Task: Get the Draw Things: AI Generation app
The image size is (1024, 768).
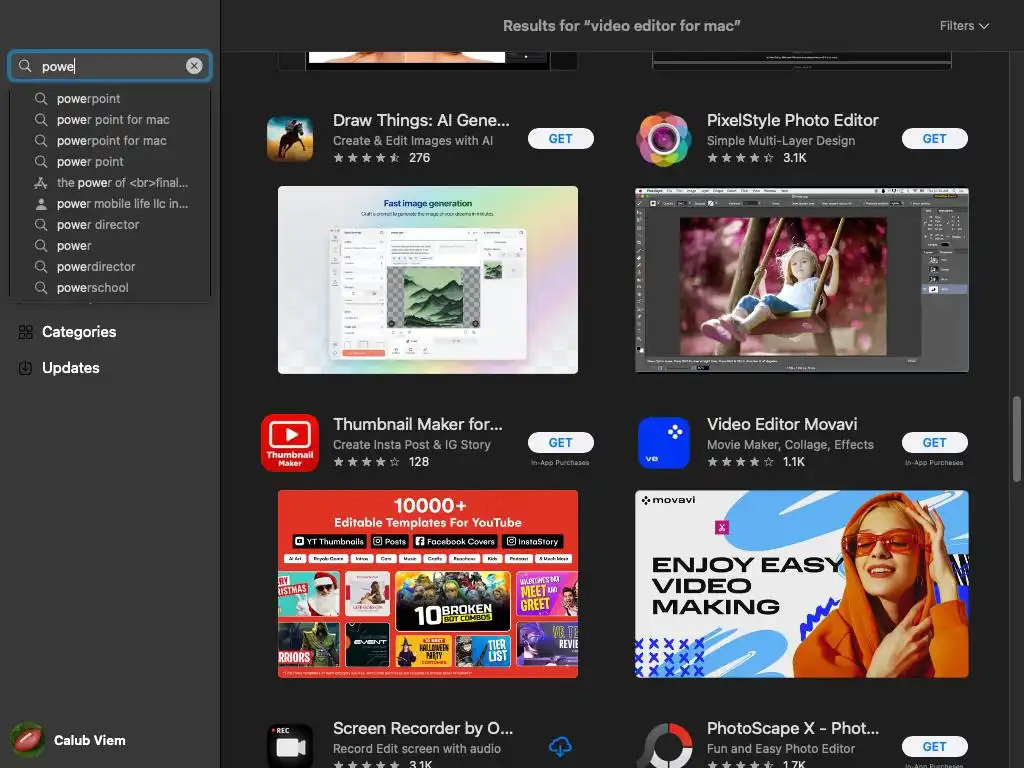Action: tap(560, 138)
